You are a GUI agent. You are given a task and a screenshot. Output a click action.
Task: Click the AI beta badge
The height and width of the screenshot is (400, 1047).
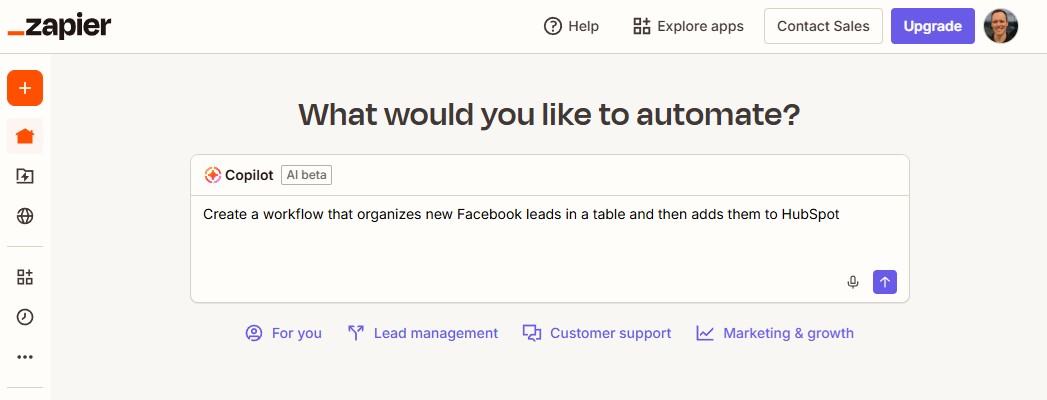(x=306, y=175)
